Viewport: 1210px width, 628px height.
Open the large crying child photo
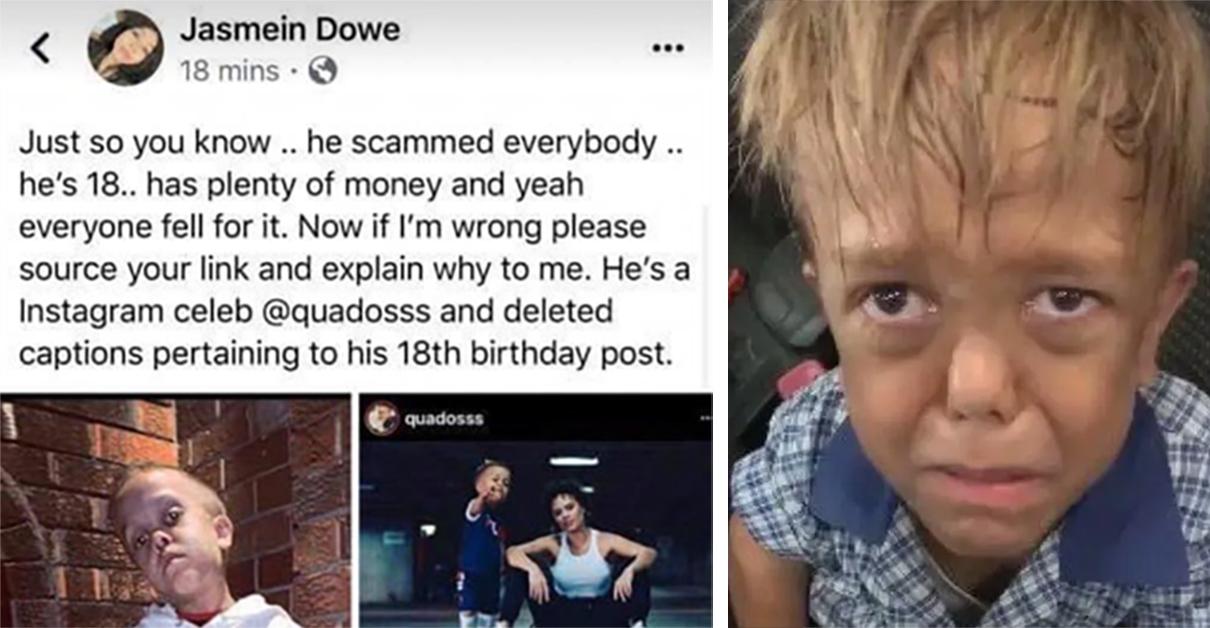tap(969, 314)
